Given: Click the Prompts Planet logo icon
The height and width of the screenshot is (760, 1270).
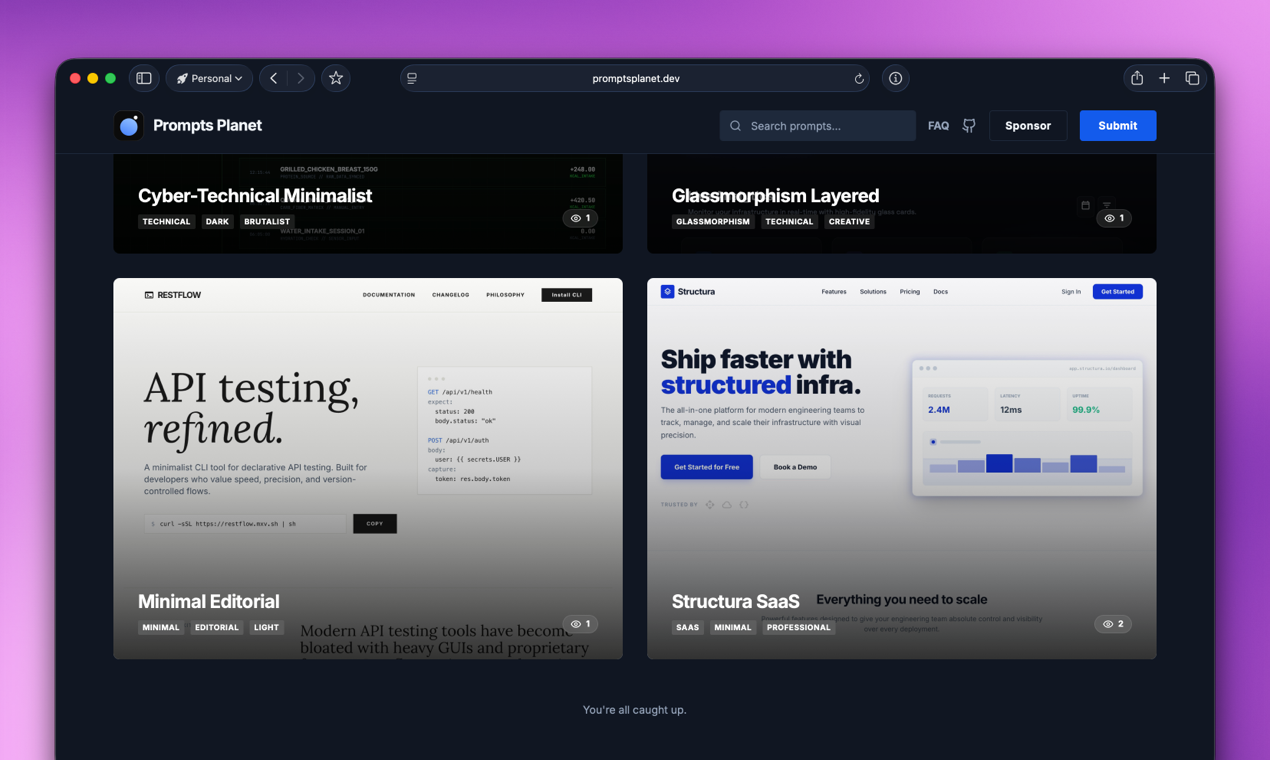Looking at the screenshot, I should coord(128,125).
